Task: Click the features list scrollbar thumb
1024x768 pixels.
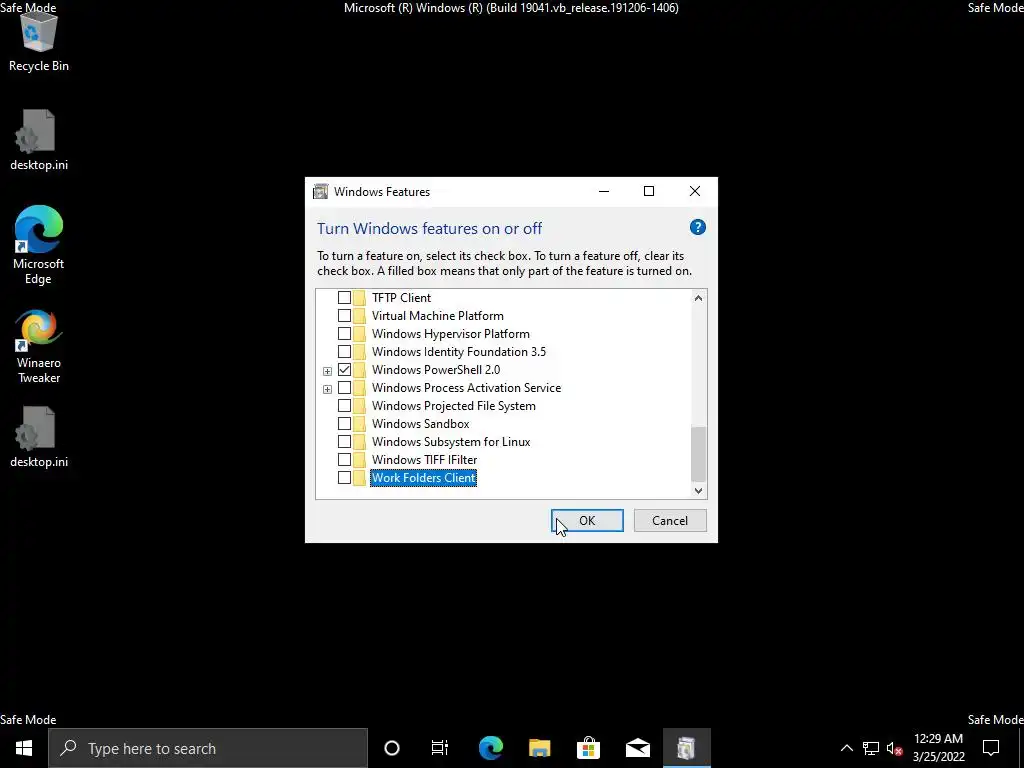Action: tap(698, 454)
